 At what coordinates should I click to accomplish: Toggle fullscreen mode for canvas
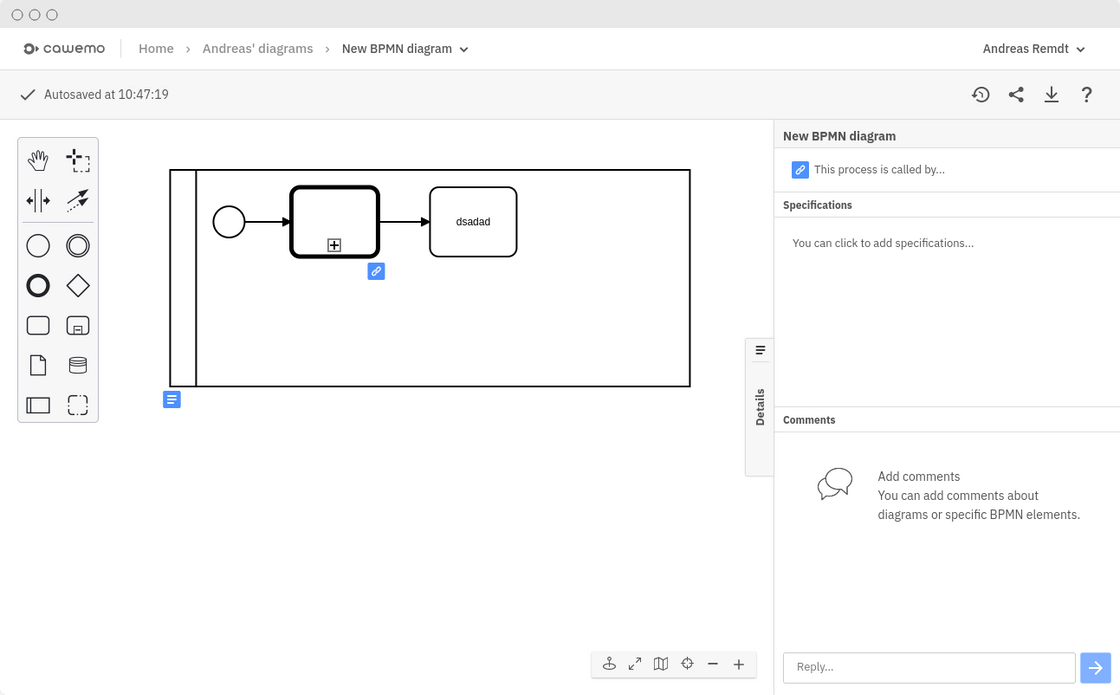[x=635, y=664]
